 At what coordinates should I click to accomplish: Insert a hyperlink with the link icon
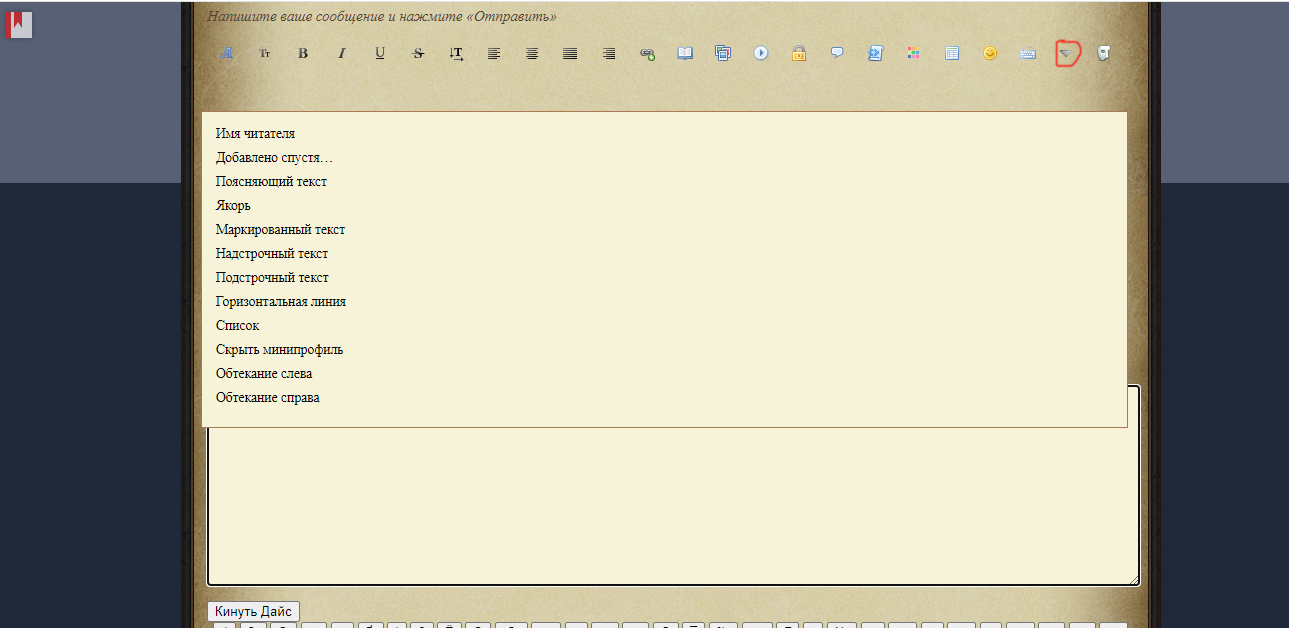647,54
